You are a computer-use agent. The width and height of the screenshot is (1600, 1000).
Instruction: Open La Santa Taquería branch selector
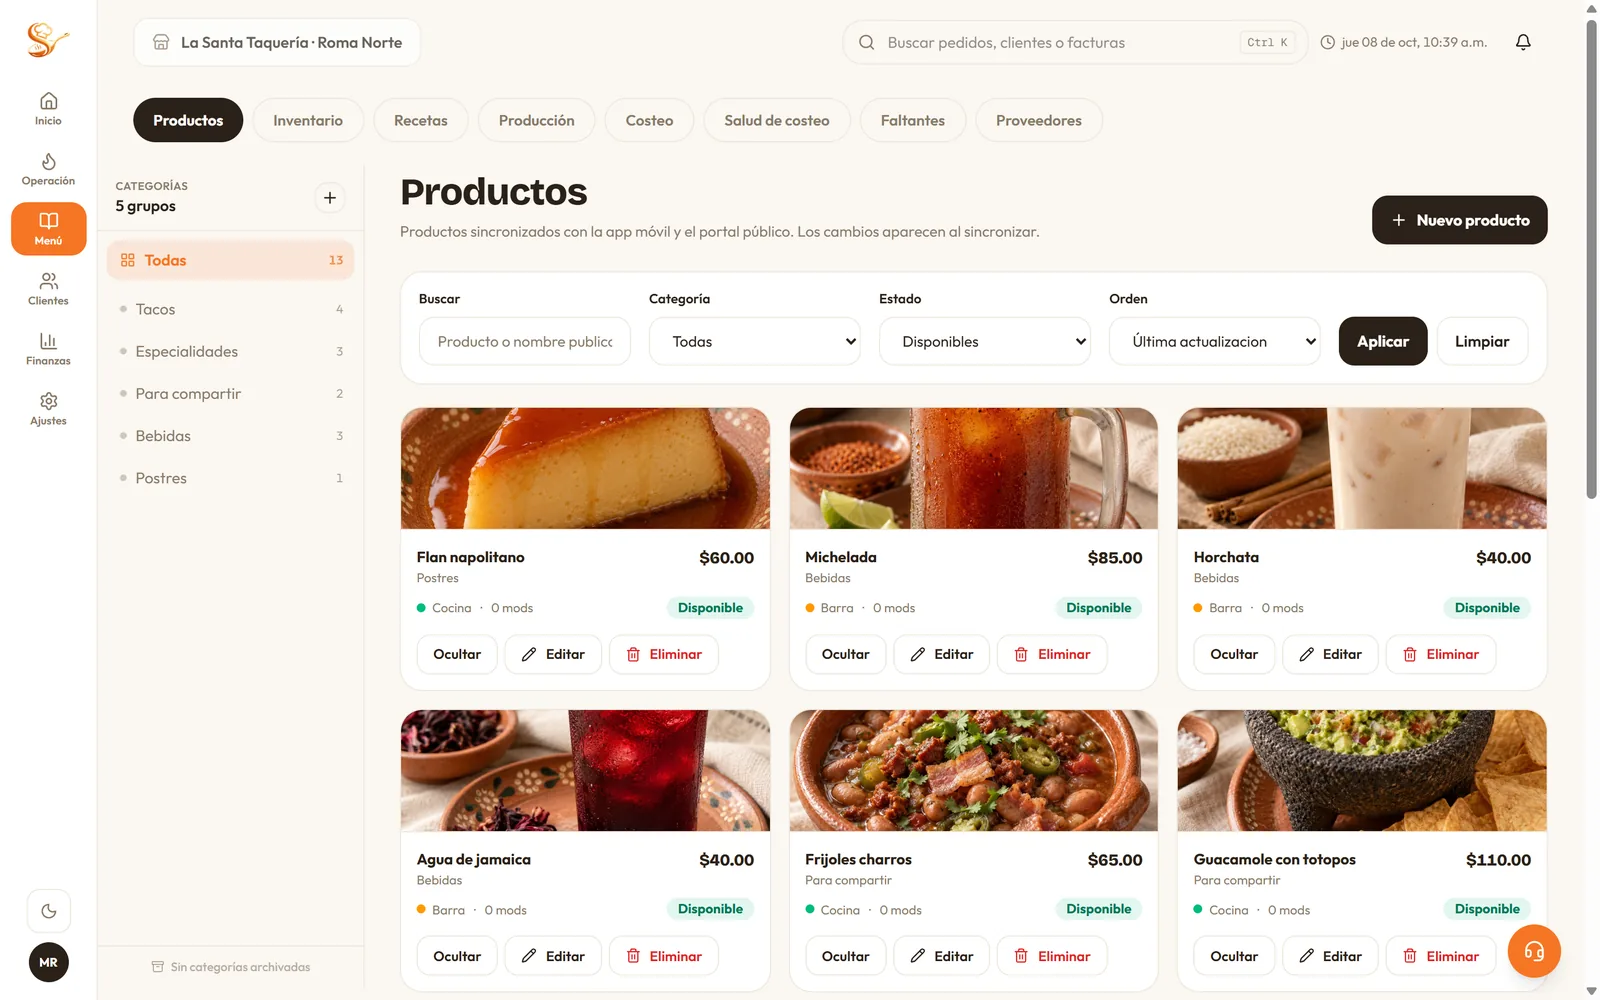pos(277,42)
